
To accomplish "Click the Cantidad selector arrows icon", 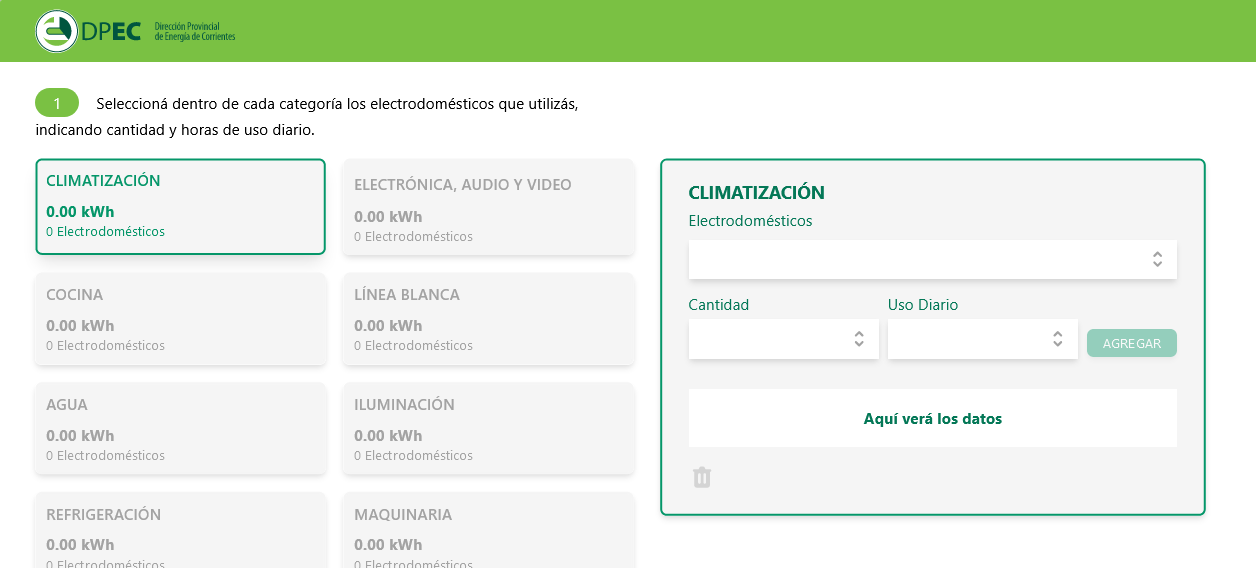I will pos(859,339).
